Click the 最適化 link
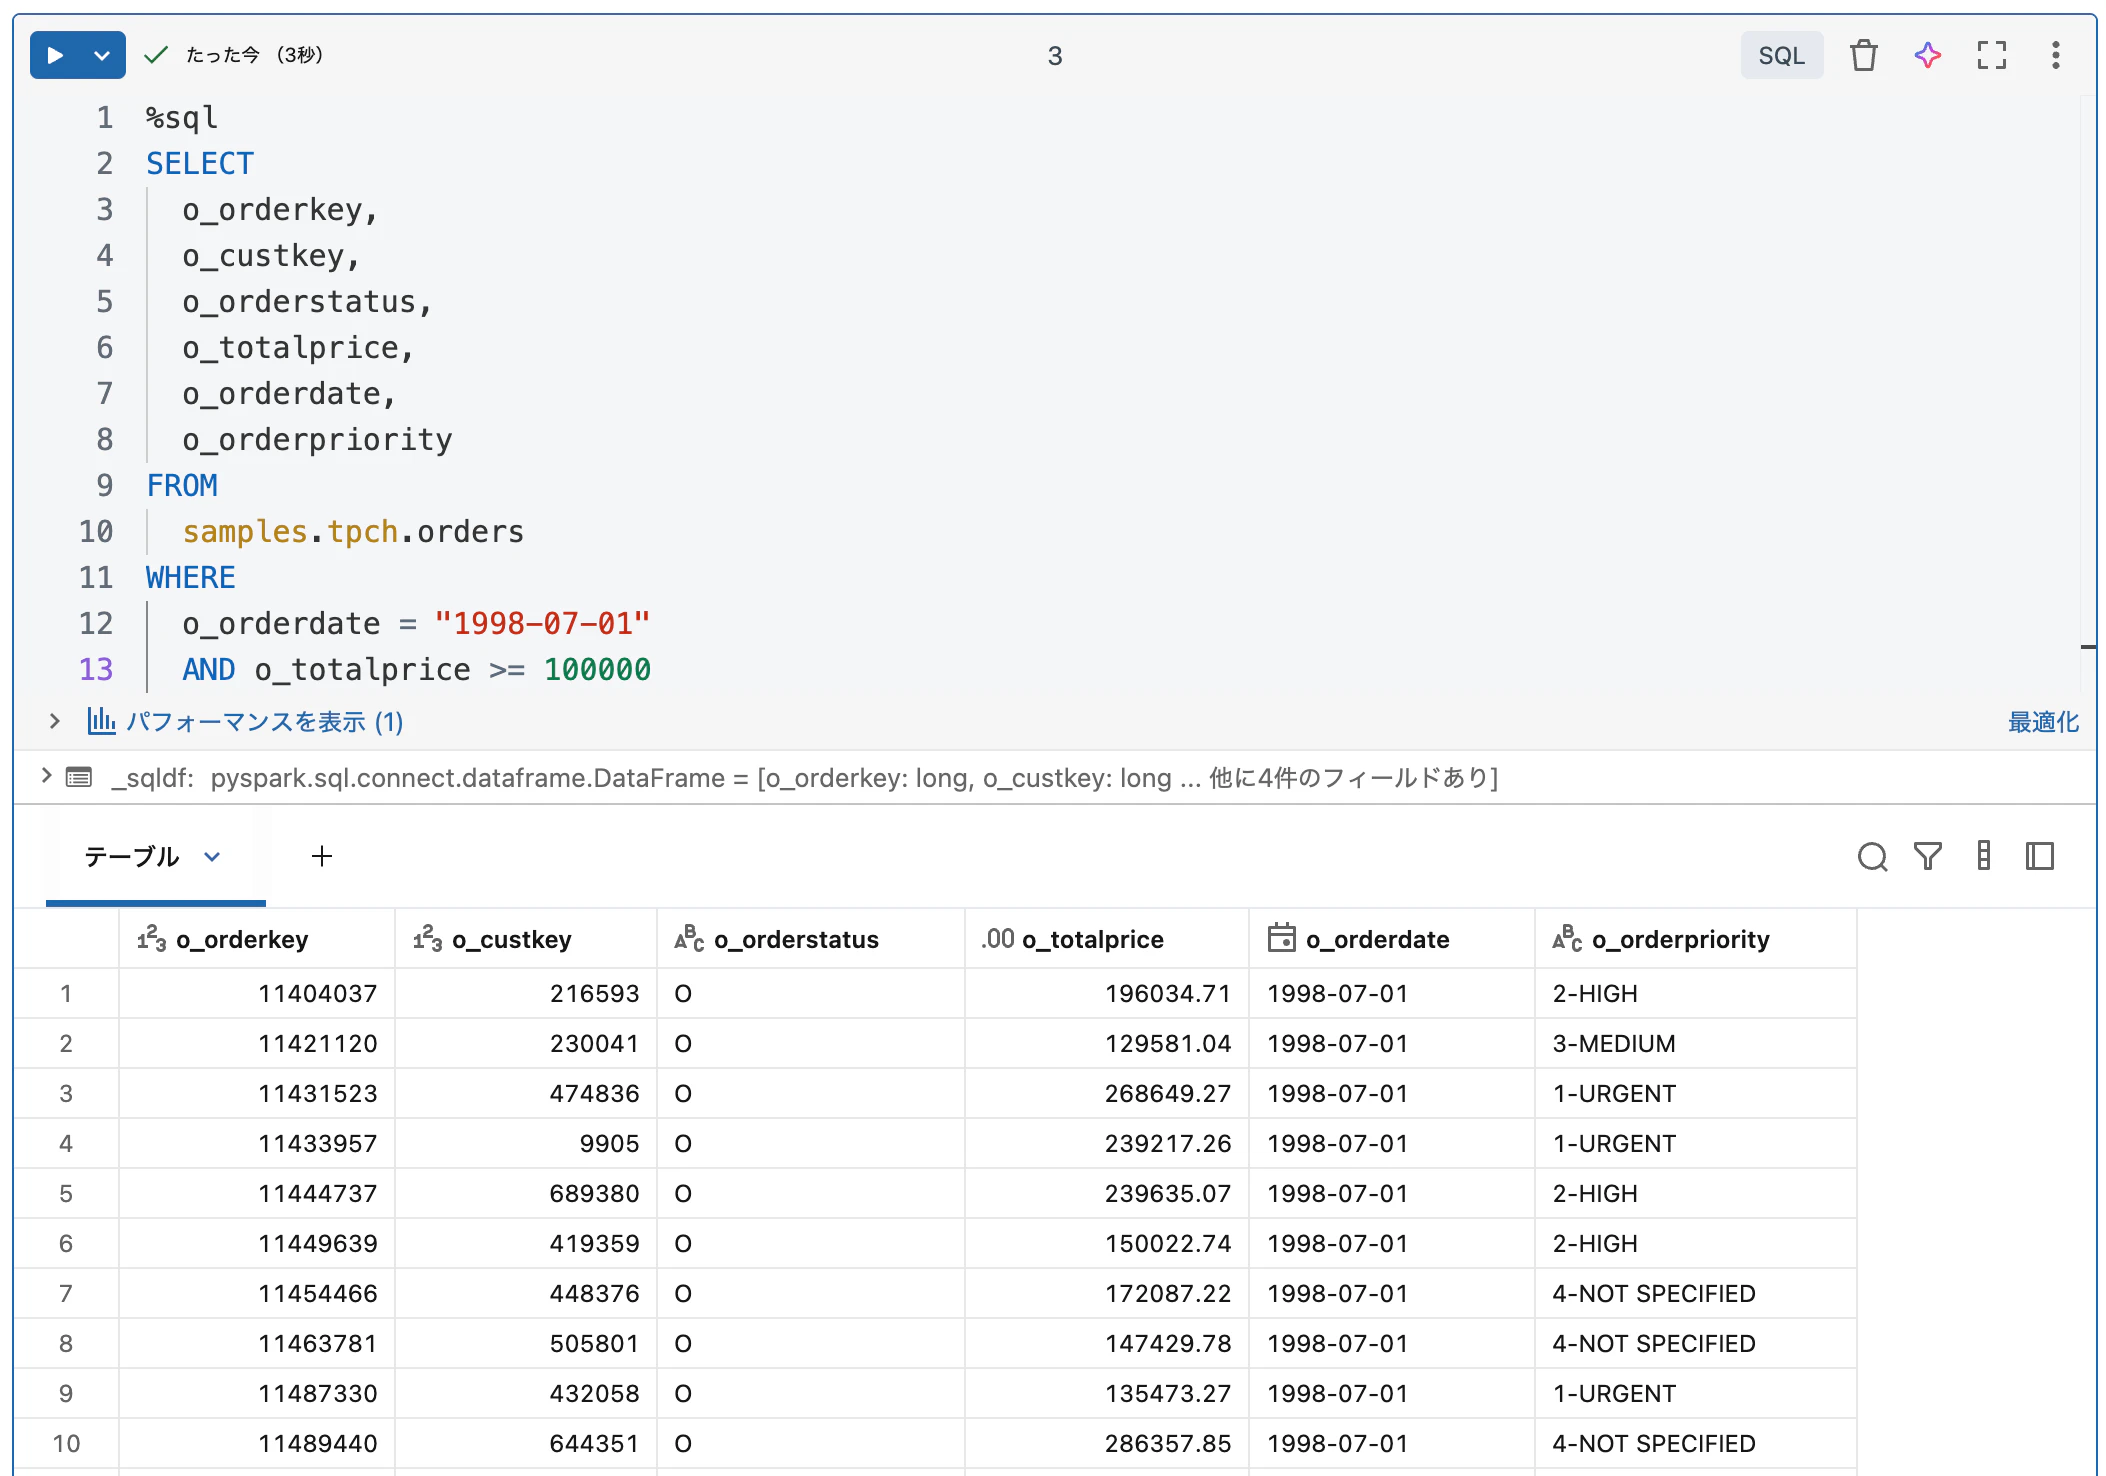Viewport: 2106px width, 1476px height. pos(2043,721)
